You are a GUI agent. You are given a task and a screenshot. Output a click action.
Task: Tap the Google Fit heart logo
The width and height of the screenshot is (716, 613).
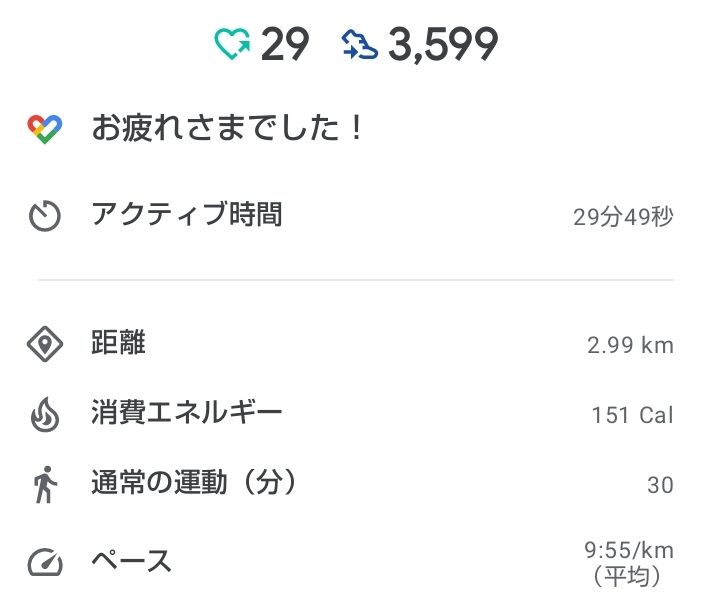[x=45, y=129]
